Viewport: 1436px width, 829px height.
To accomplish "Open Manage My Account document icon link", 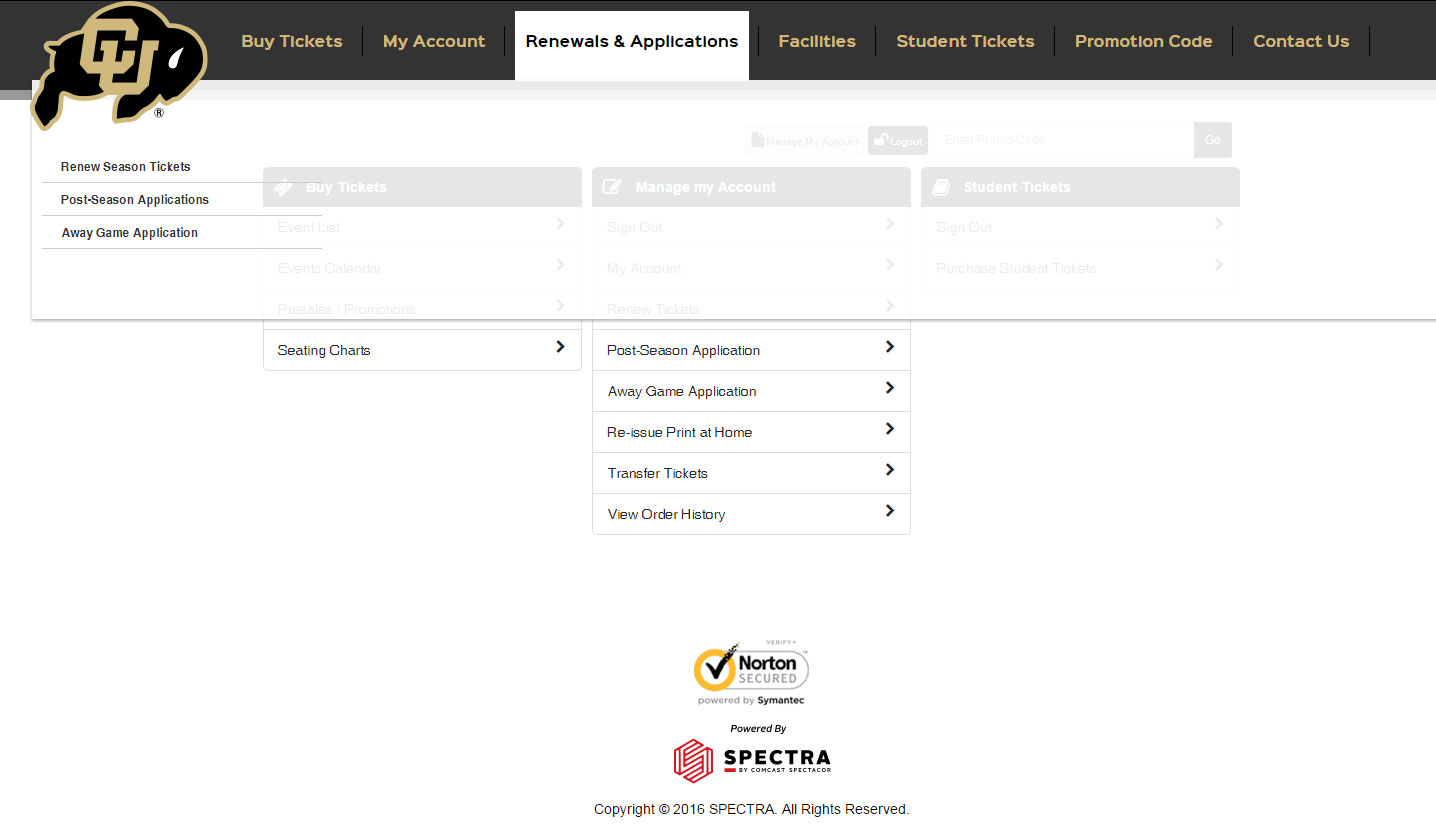I will tap(805, 141).
